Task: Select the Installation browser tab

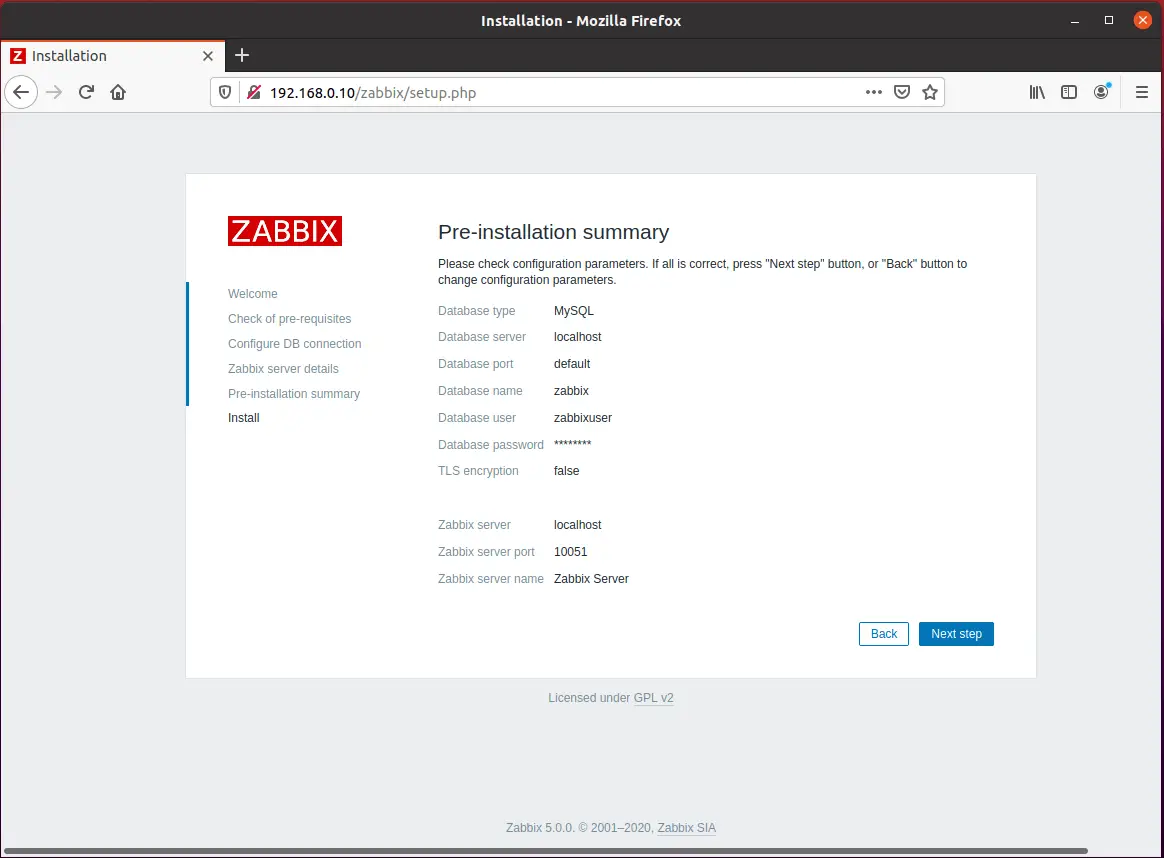Action: tap(113, 56)
